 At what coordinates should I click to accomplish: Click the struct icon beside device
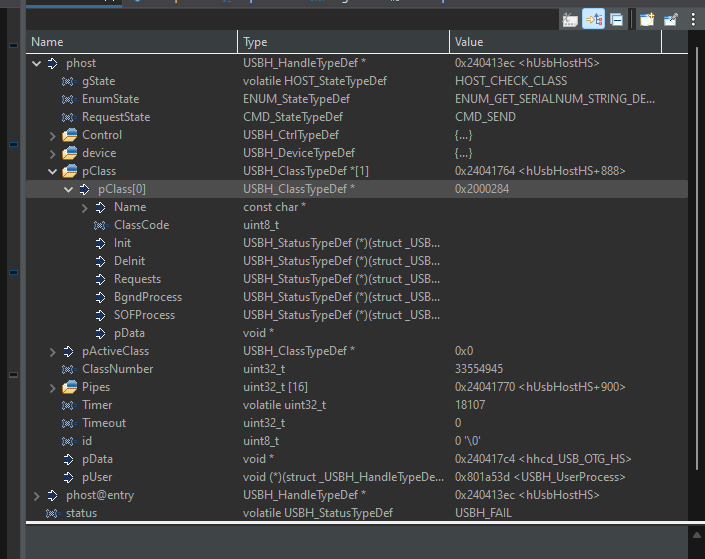[69, 153]
